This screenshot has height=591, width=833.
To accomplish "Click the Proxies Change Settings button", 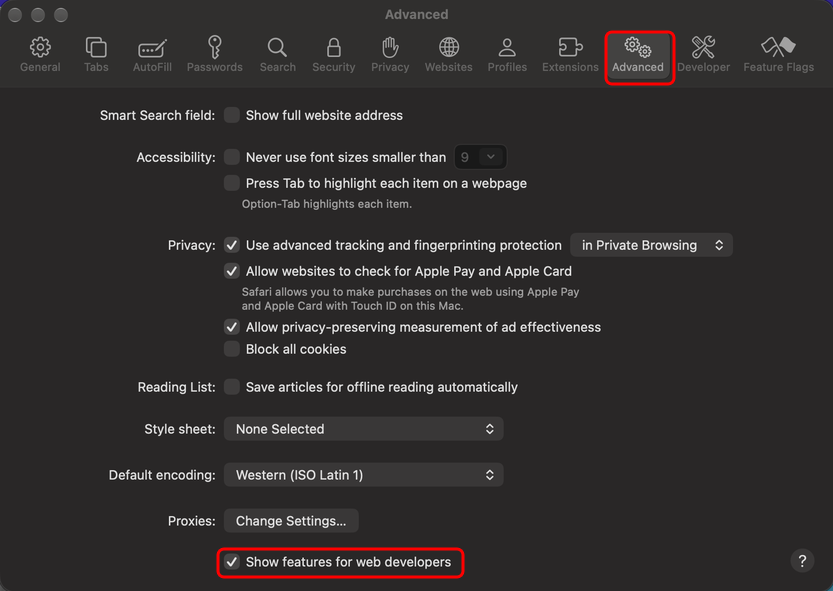I will point(291,520).
